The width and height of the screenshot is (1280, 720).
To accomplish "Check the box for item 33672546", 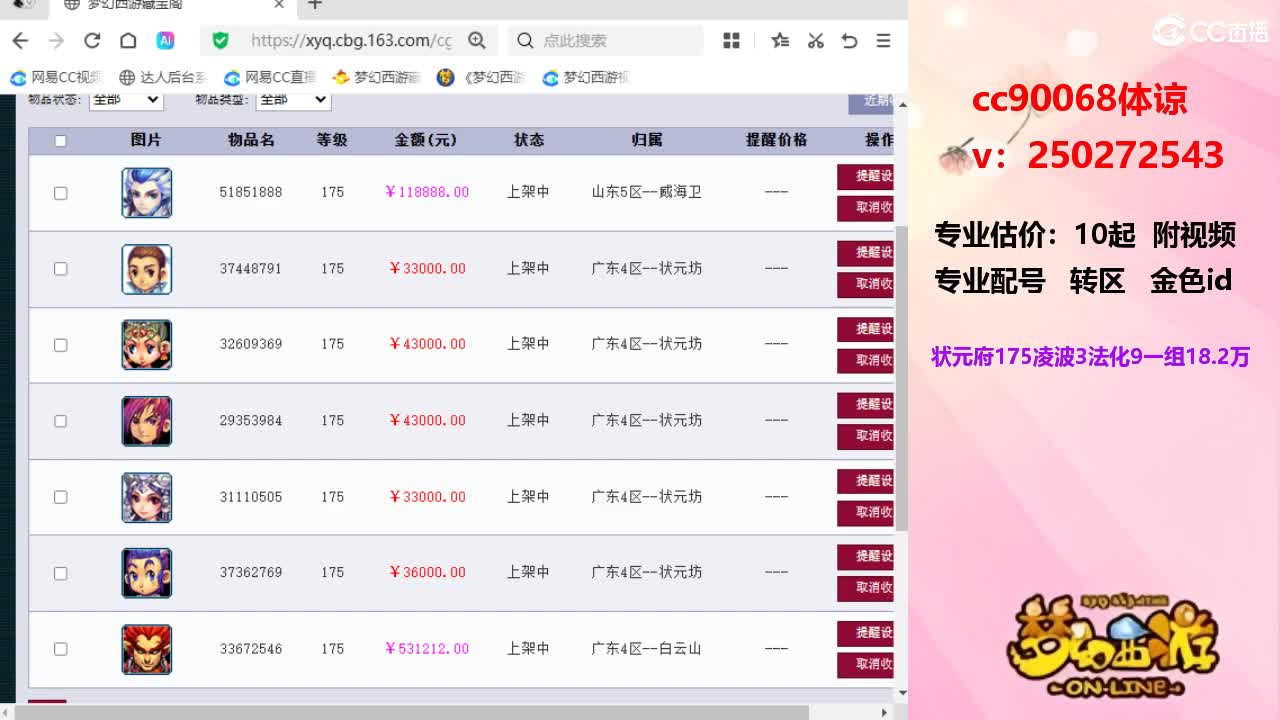I will click(60, 649).
